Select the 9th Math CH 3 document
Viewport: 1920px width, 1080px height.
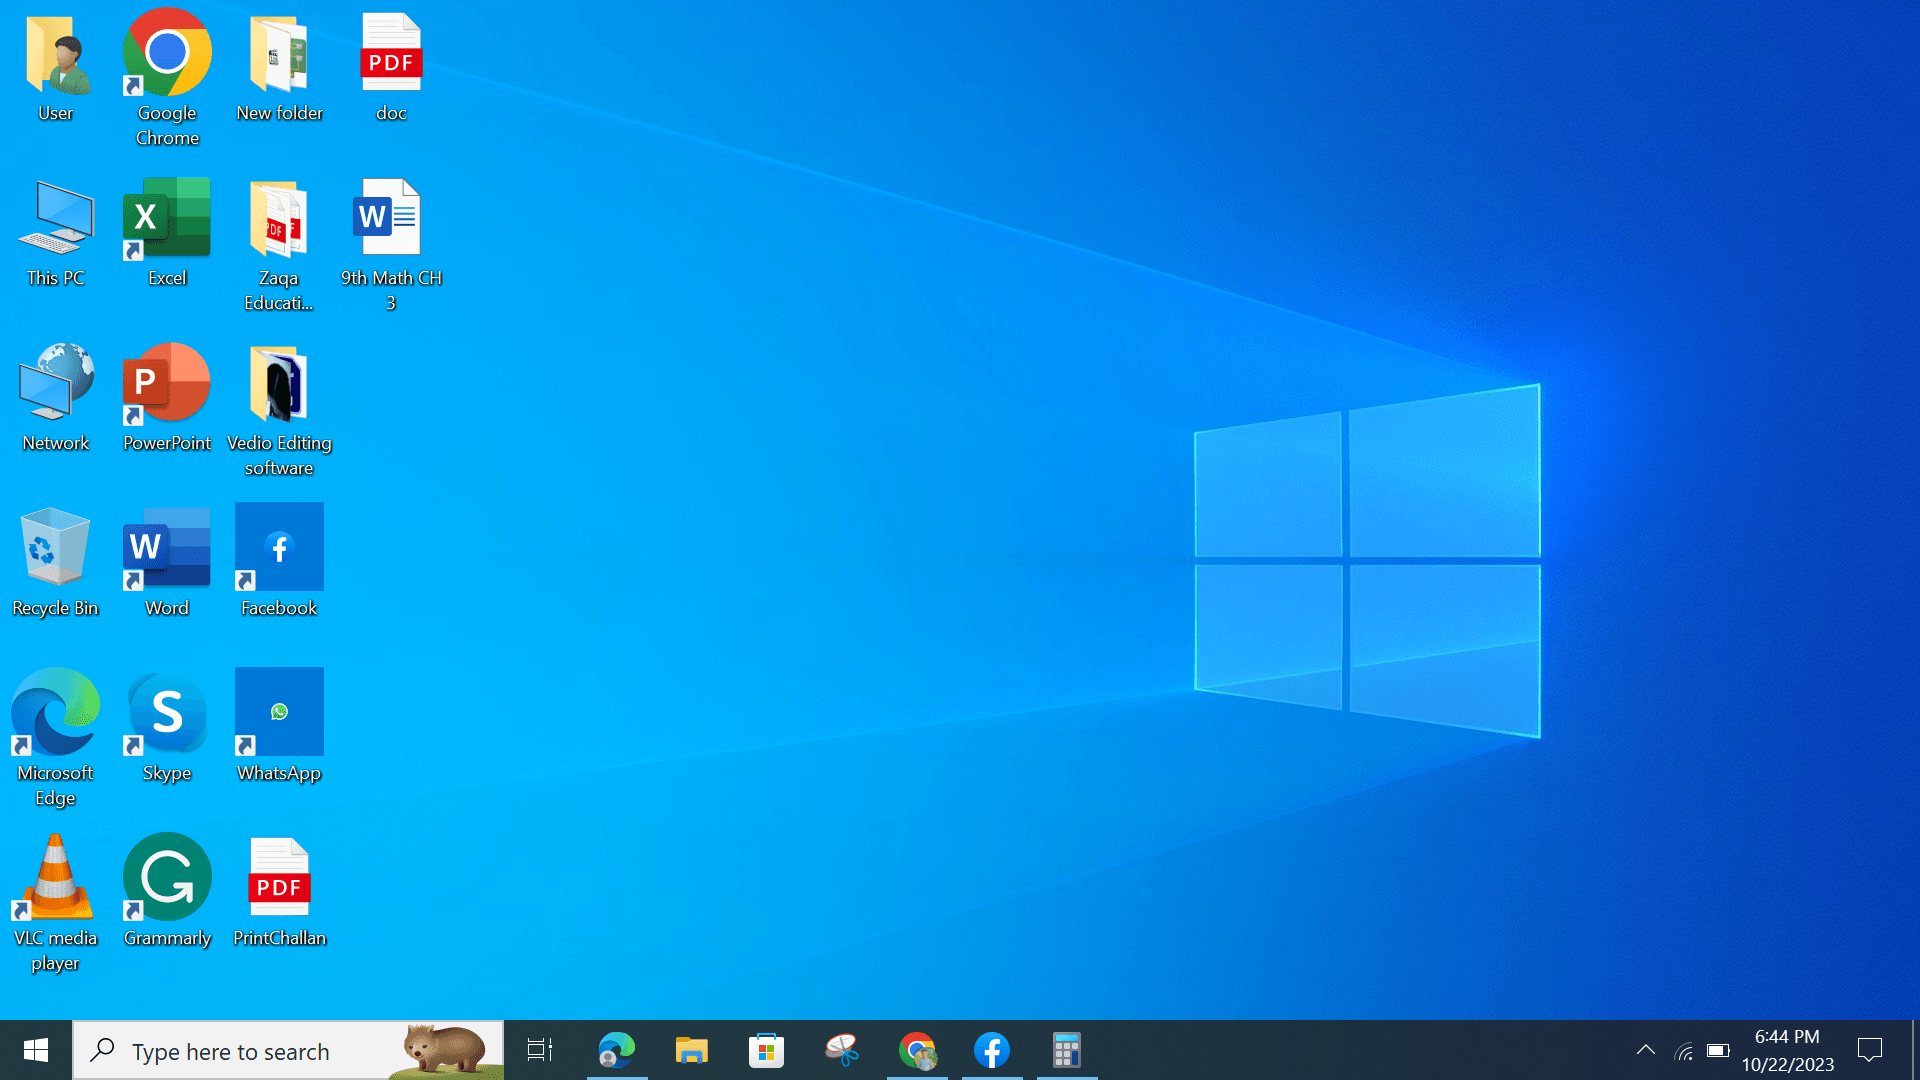391,245
